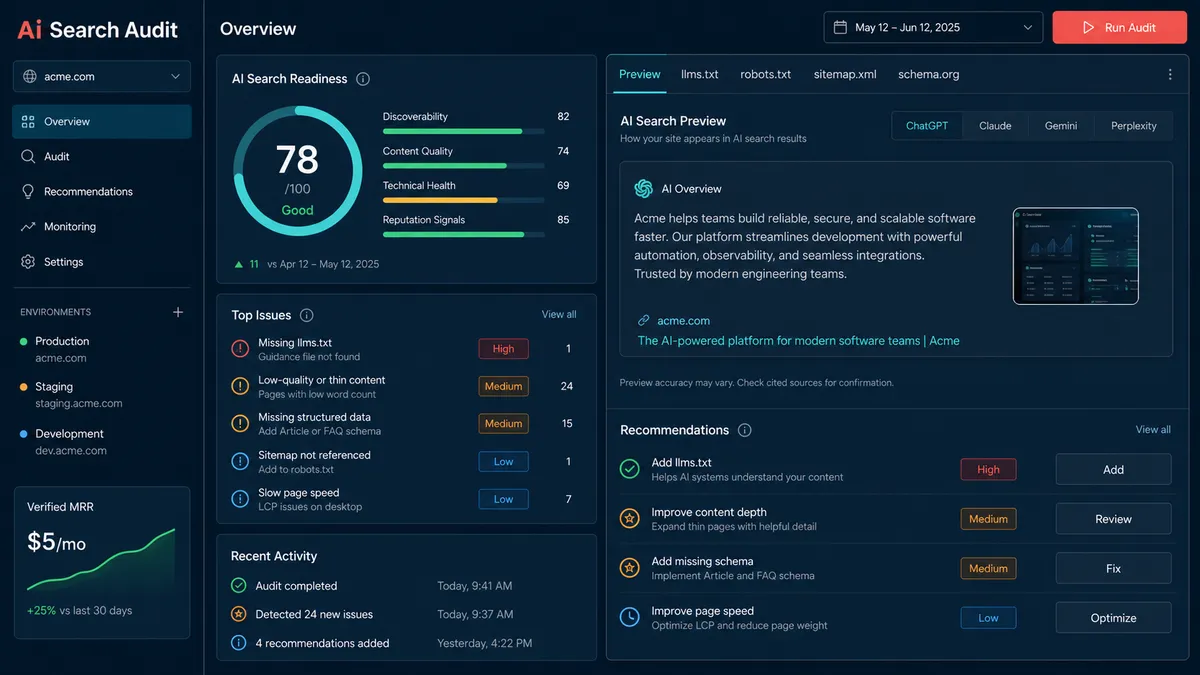Click the ChatGPT logo in AI Overview card
Viewport: 1200px width, 675px height.
643,188
